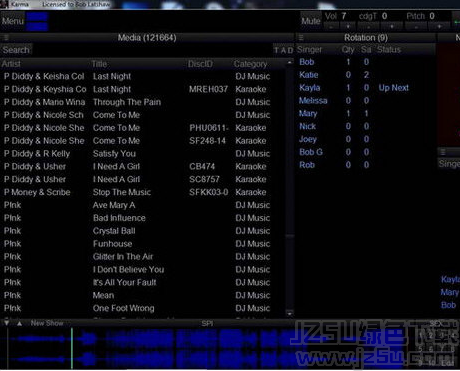Image resolution: width=460 pixels, height=371 pixels.
Task: Click the SPI label above the waveform
Action: 207,323
